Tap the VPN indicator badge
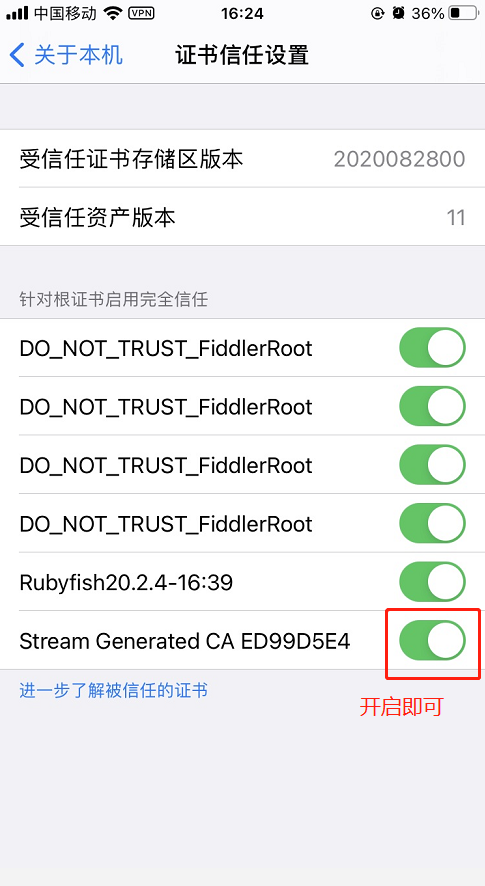 coord(141,14)
